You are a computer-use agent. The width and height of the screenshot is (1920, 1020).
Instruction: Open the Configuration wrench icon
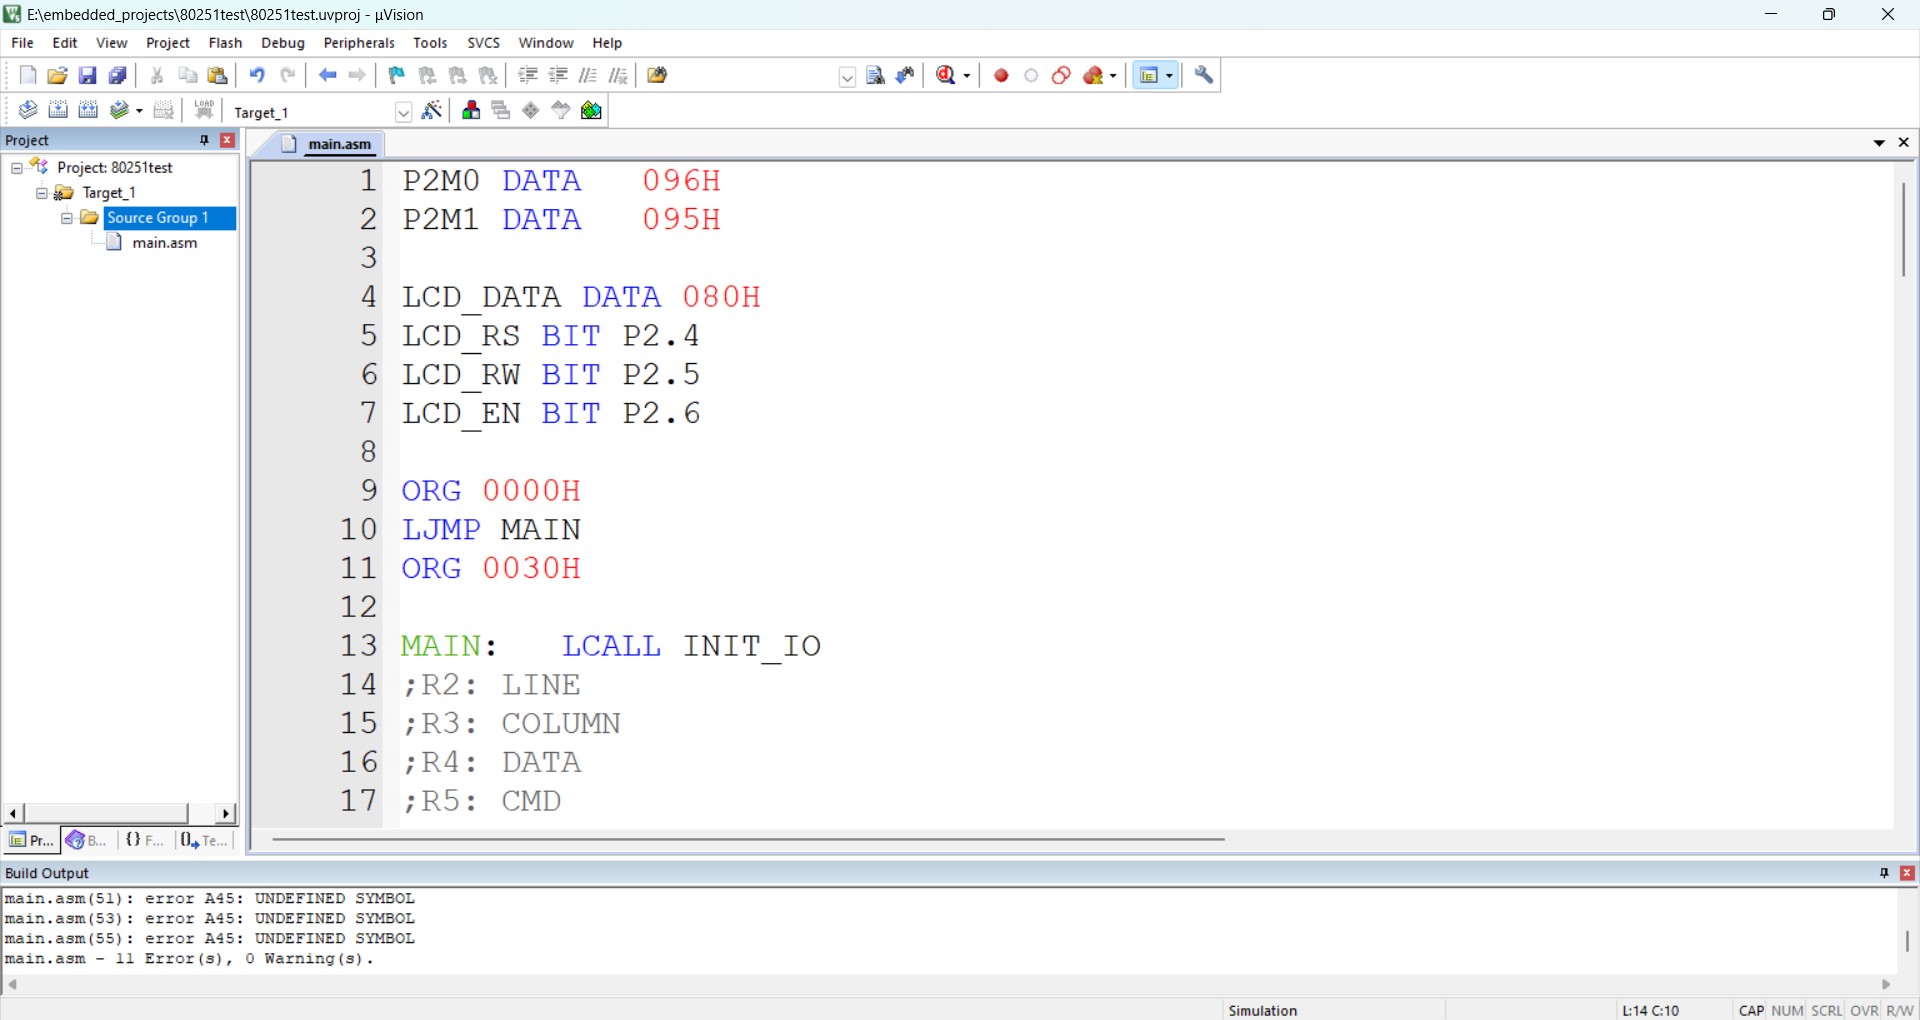coord(1205,76)
